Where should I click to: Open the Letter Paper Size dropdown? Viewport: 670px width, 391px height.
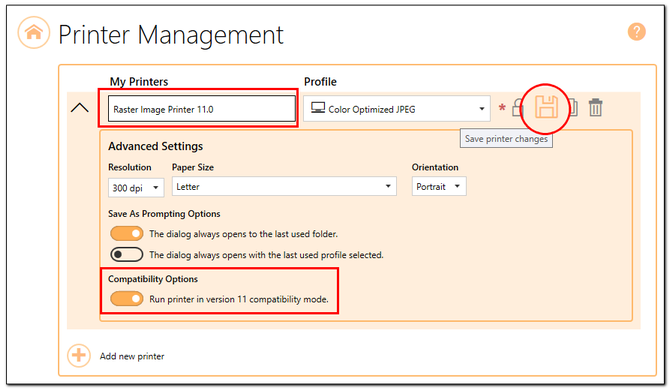pos(284,186)
